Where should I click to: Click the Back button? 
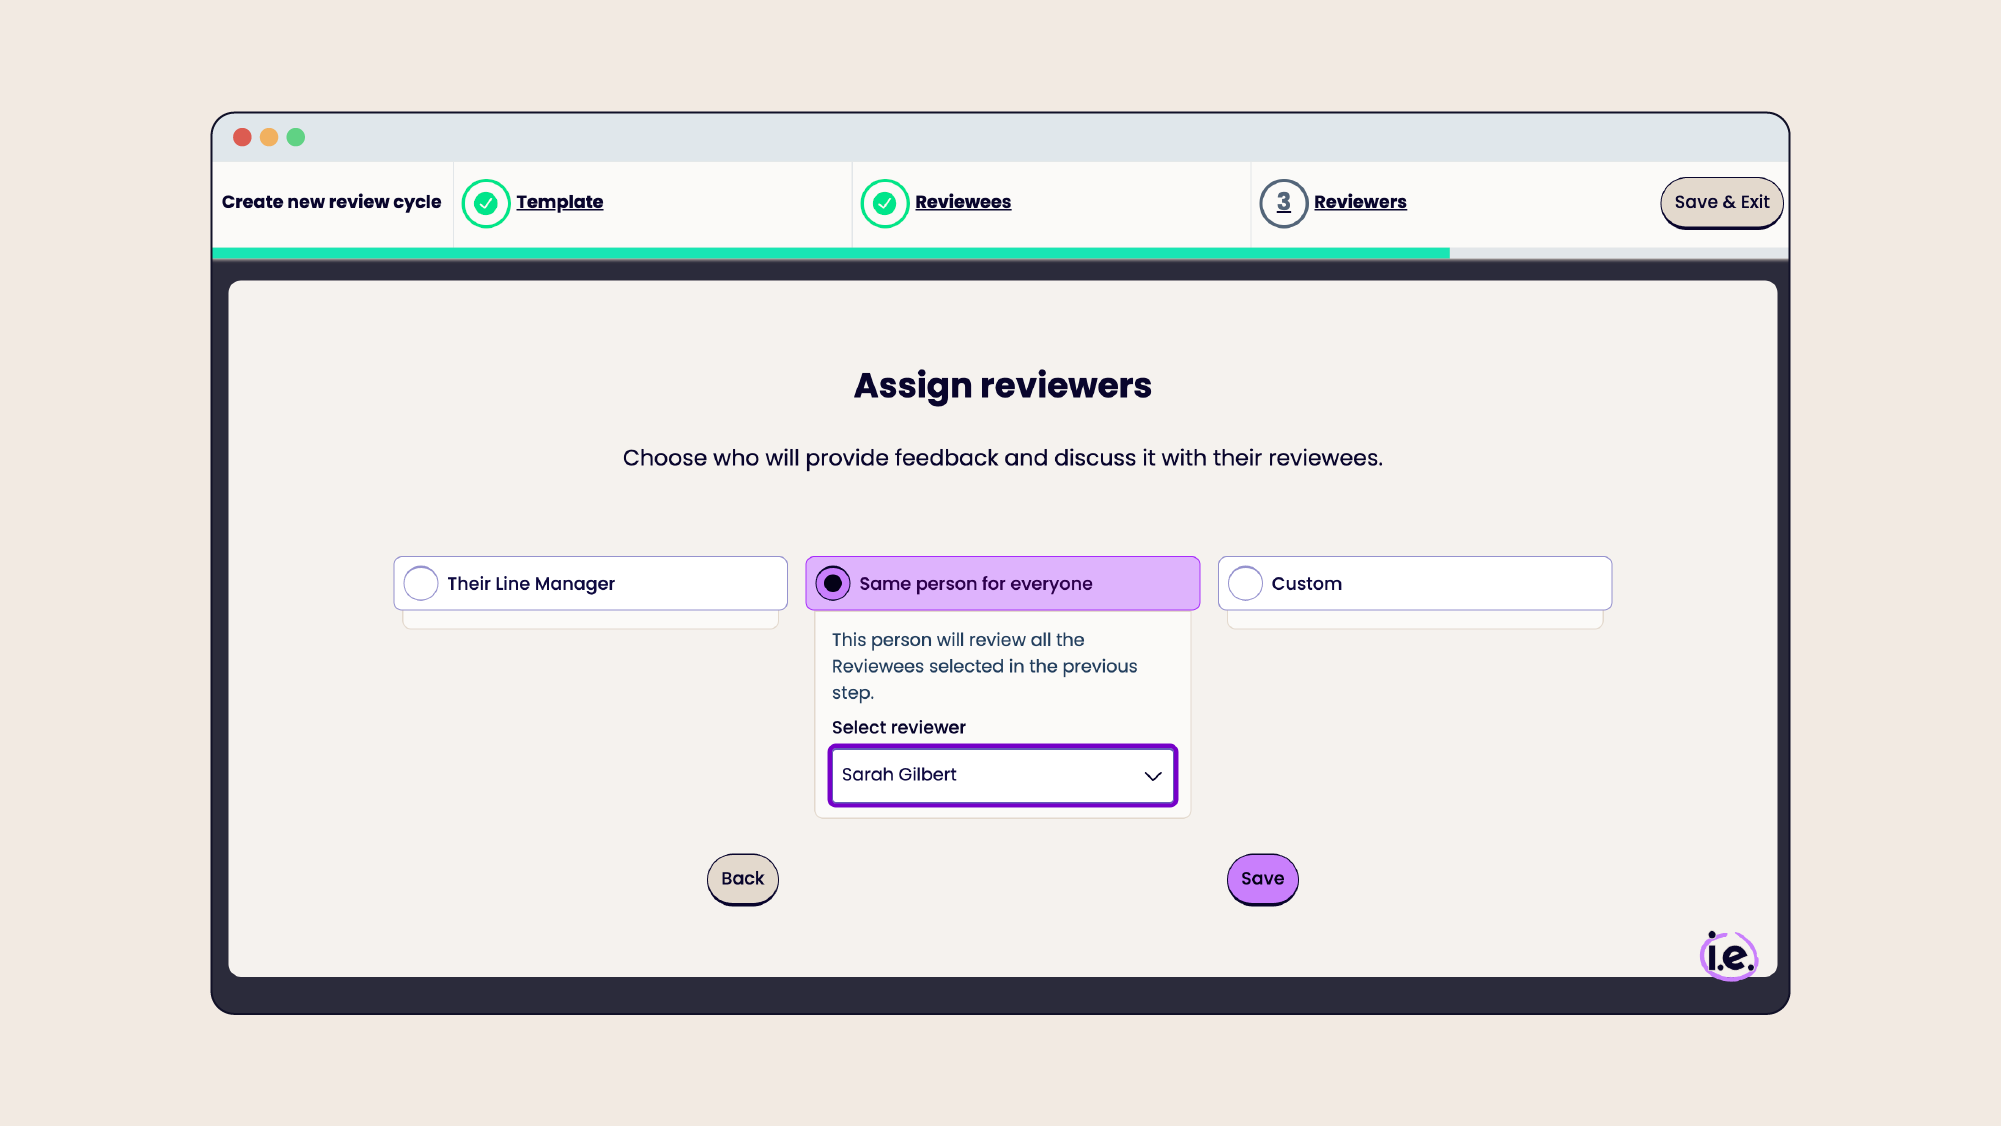point(742,879)
